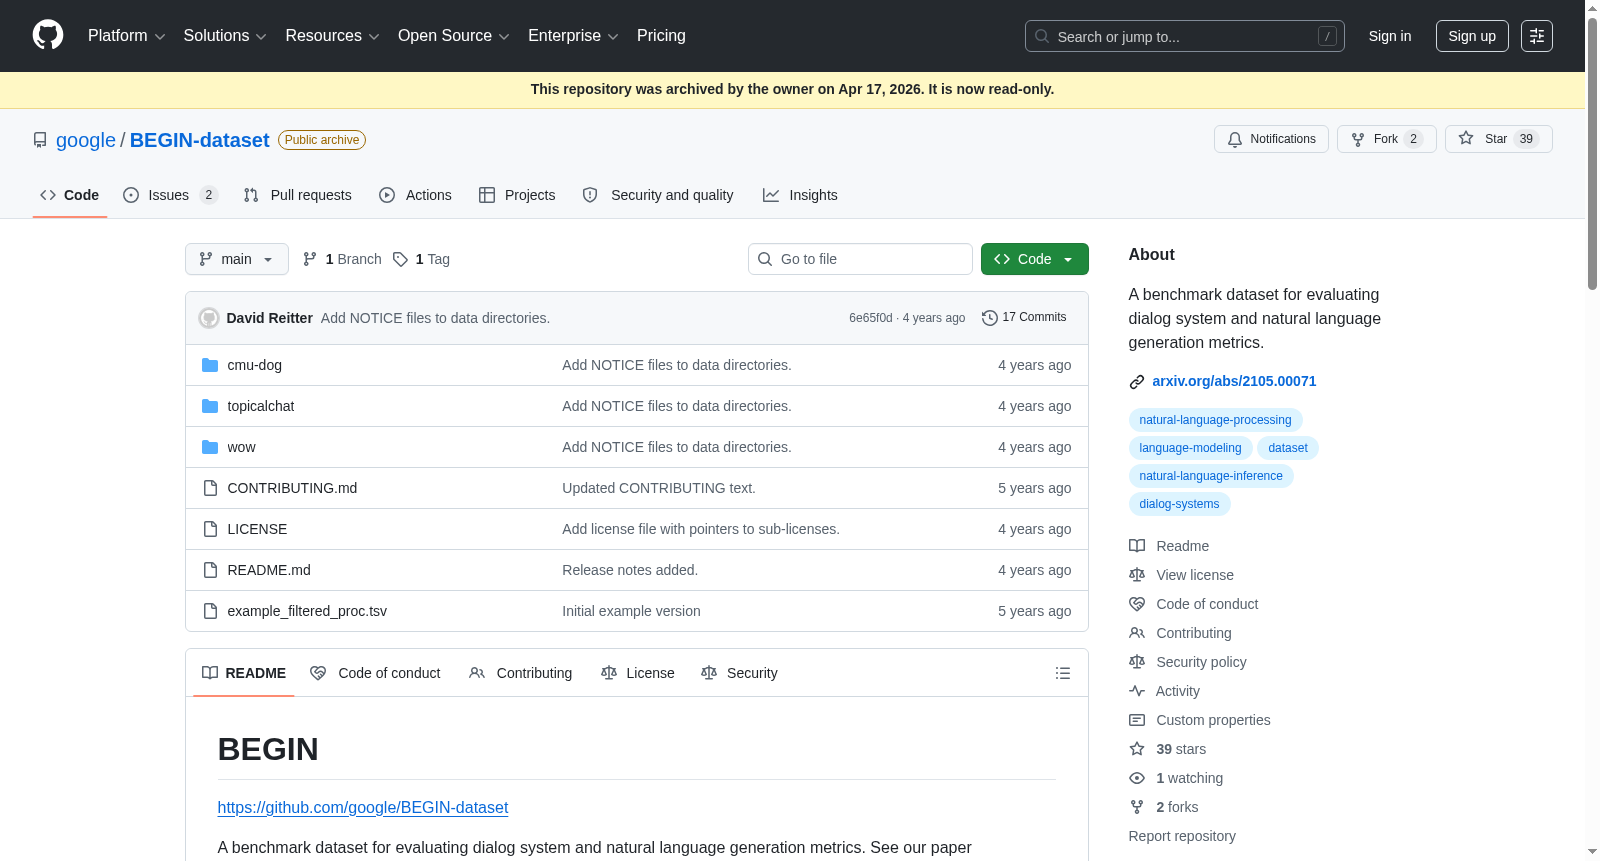Click the topicalchat folder icon
Image resolution: width=1600 pixels, height=861 pixels.
coord(210,406)
